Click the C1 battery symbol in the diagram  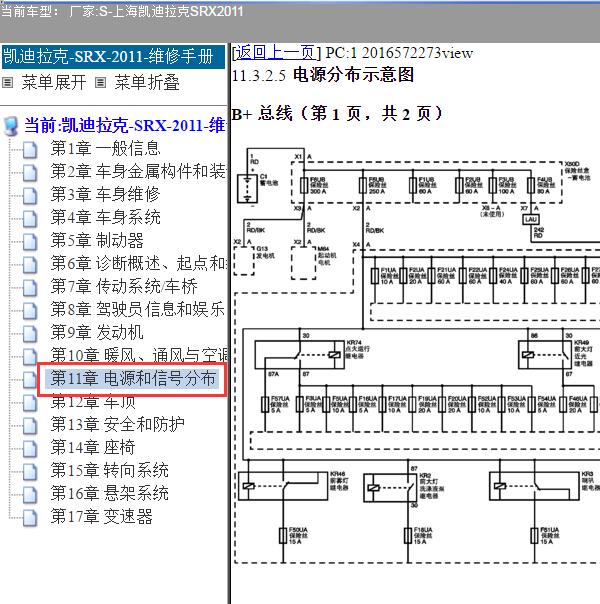247,188
